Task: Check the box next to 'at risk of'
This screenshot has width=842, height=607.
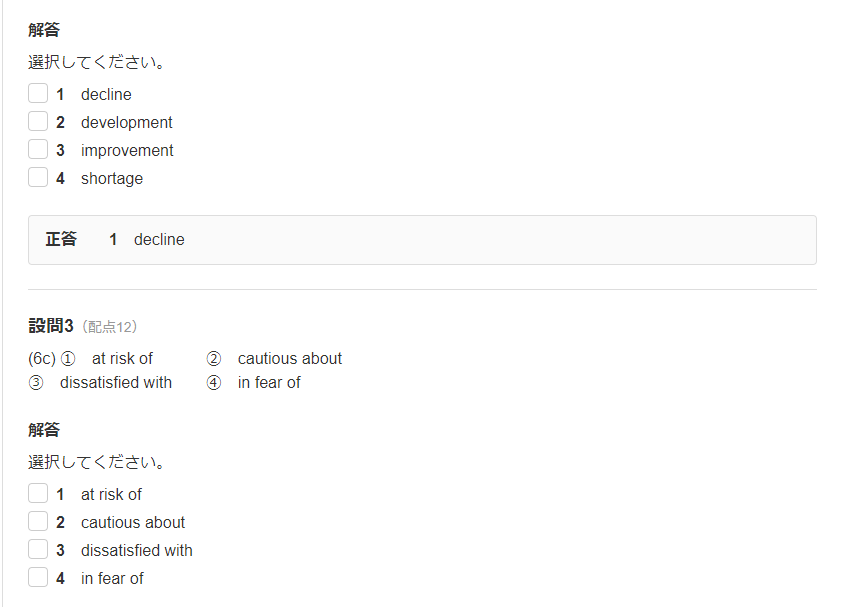Action: click(x=38, y=494)
